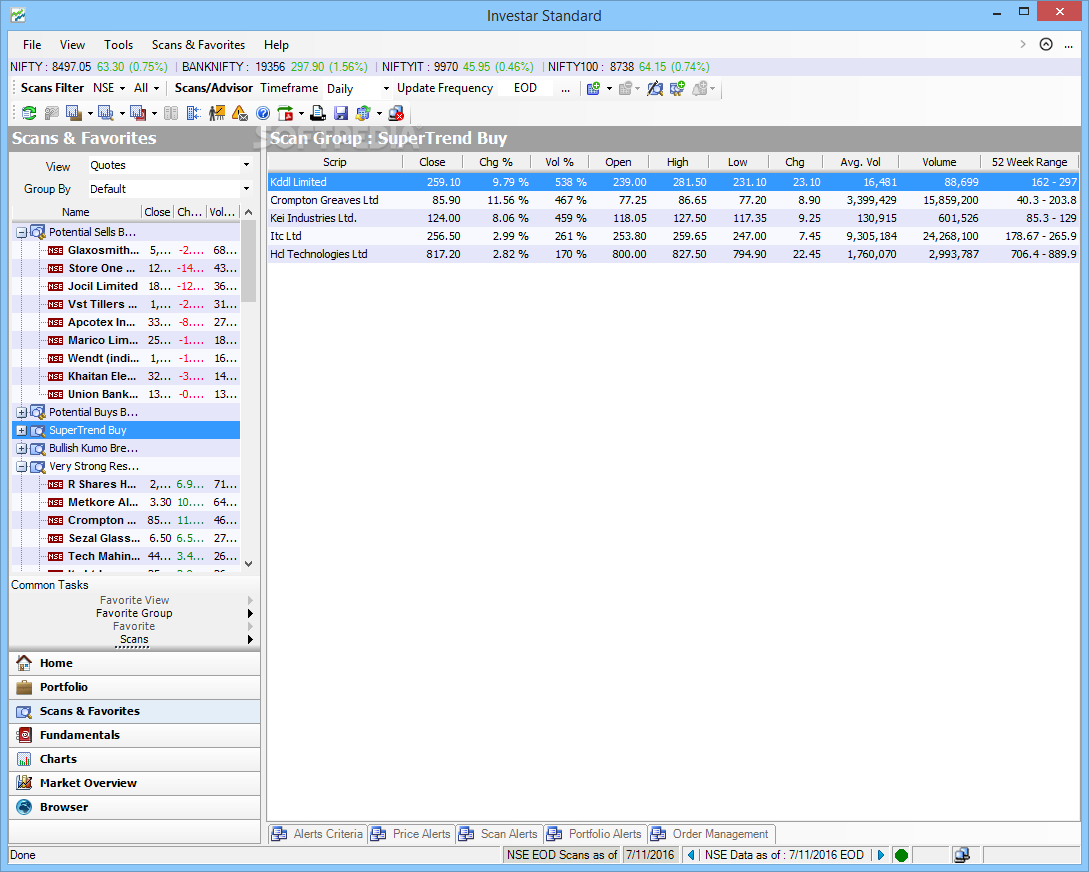Viewport: 1089px width, 872px height.
Task: Open the Scans common task submenu
Action: point(134,639)
